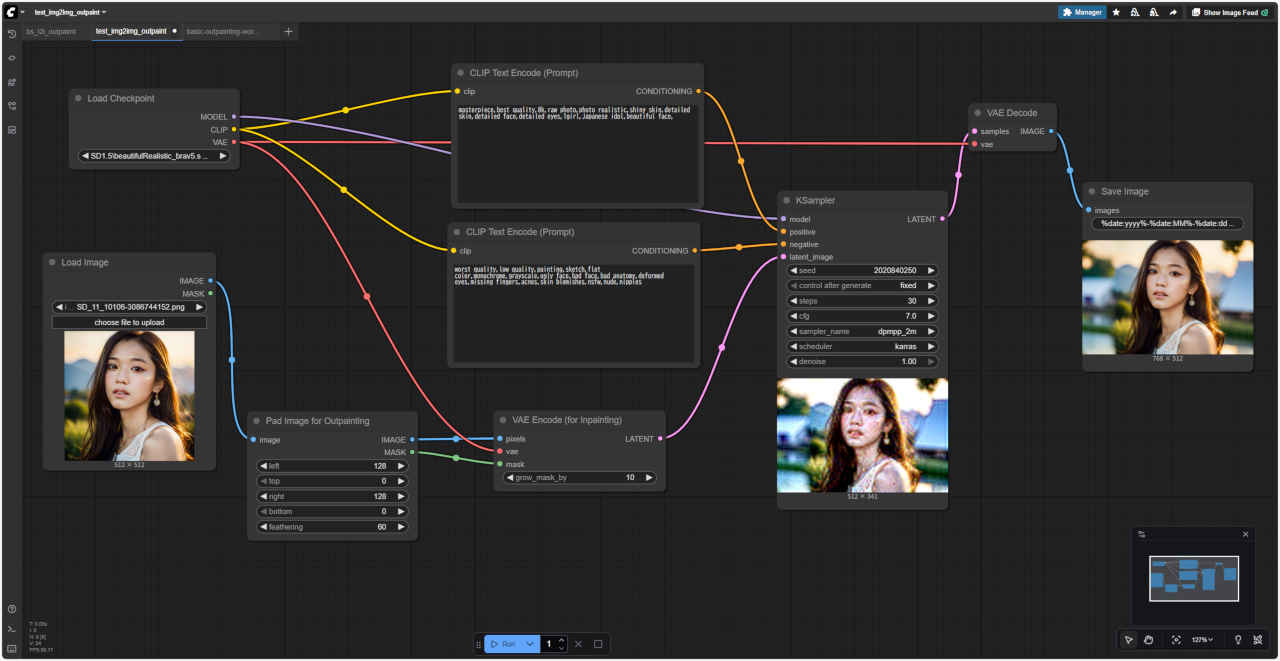This screenshot has height=661, width=1280.
Task: Click the KSampler preview image
Action: 862,435
